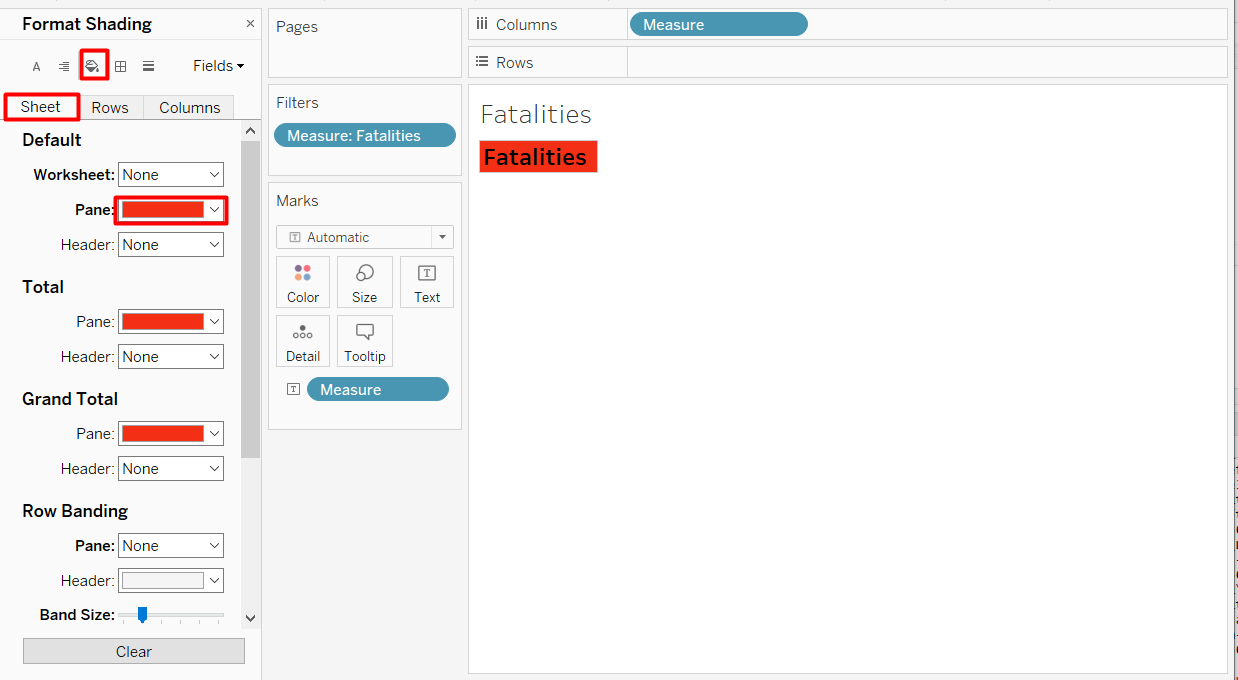Screen dimensions: 1238x680
Task: Open the Worksheet shading dropdown
Action: 171,175
